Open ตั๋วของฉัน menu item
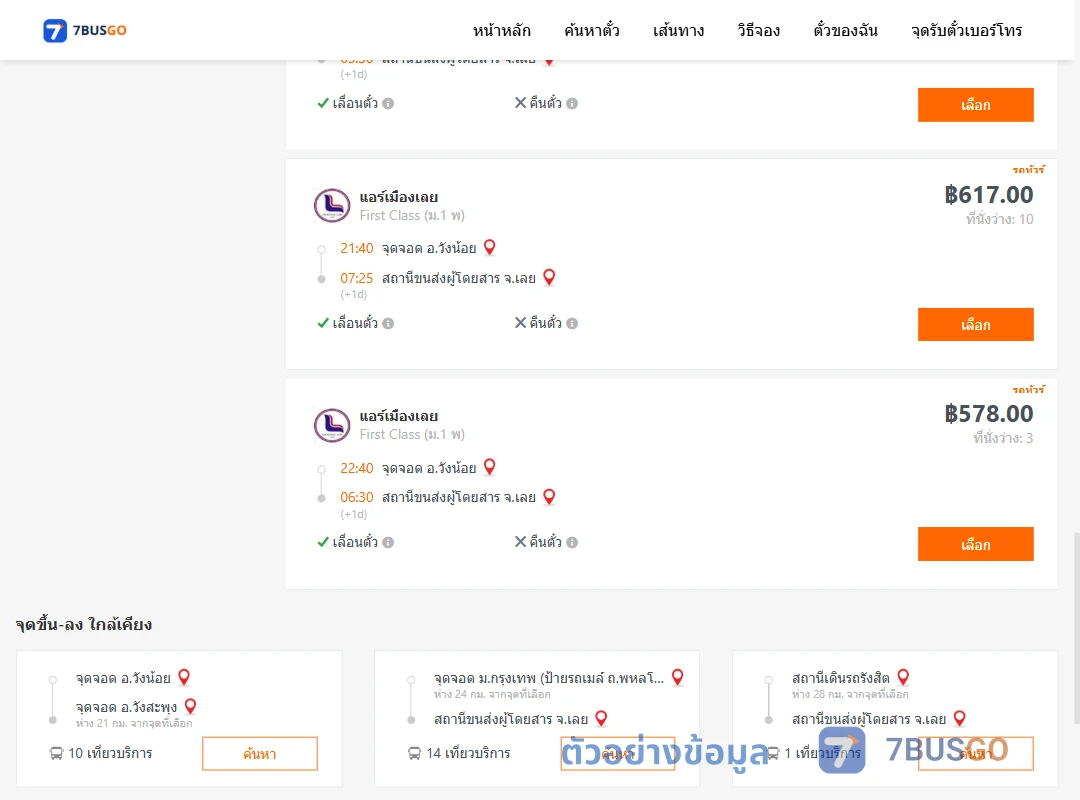This screenshot has height=800, width=1080. 845,30
